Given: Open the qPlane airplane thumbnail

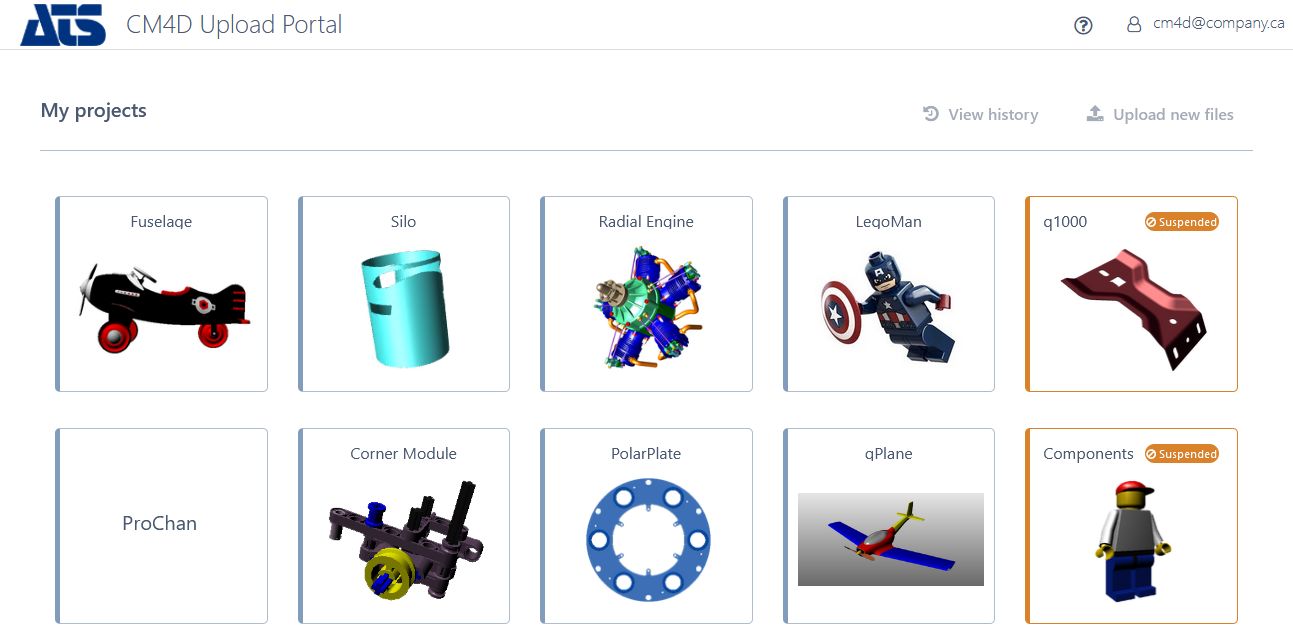Looking at the screenshot, I should (891, 539).
